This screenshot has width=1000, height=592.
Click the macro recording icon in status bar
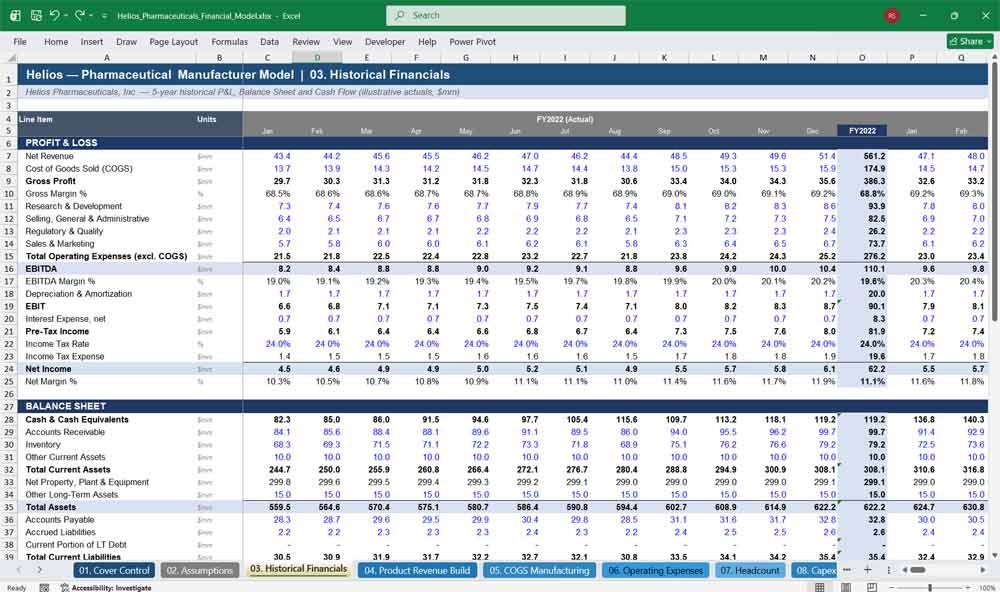point(44,588)
